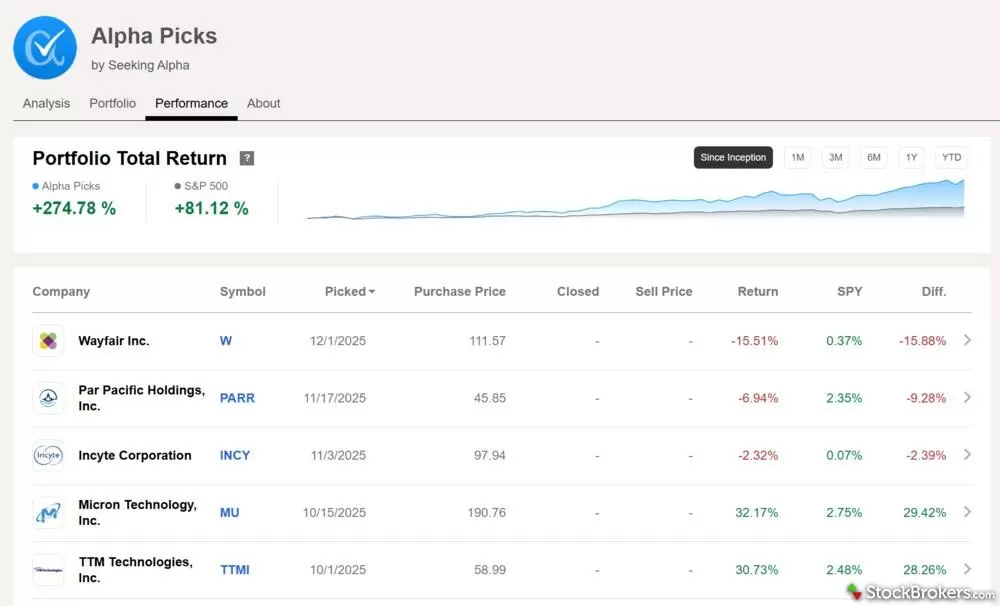Click the TTM Technologies logo icon
The width and height of the screenshot is (1000, 606).
[48, 570]
